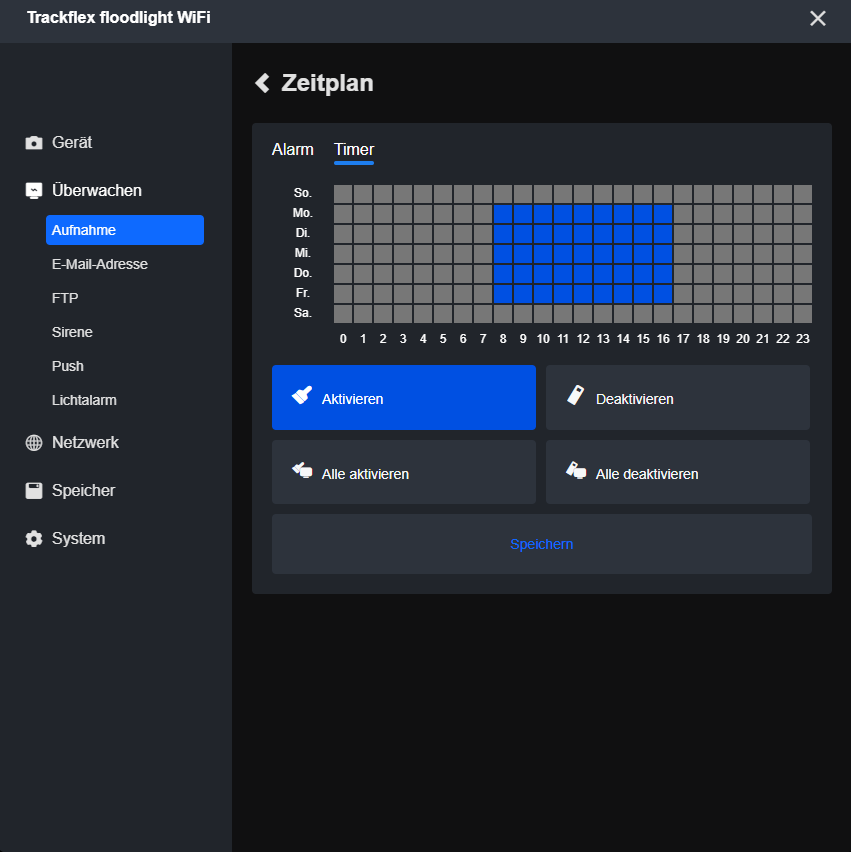The height and width of the screenshot is (852, 851).
Task: Expand the Speicher section
Action: point(71,491)
